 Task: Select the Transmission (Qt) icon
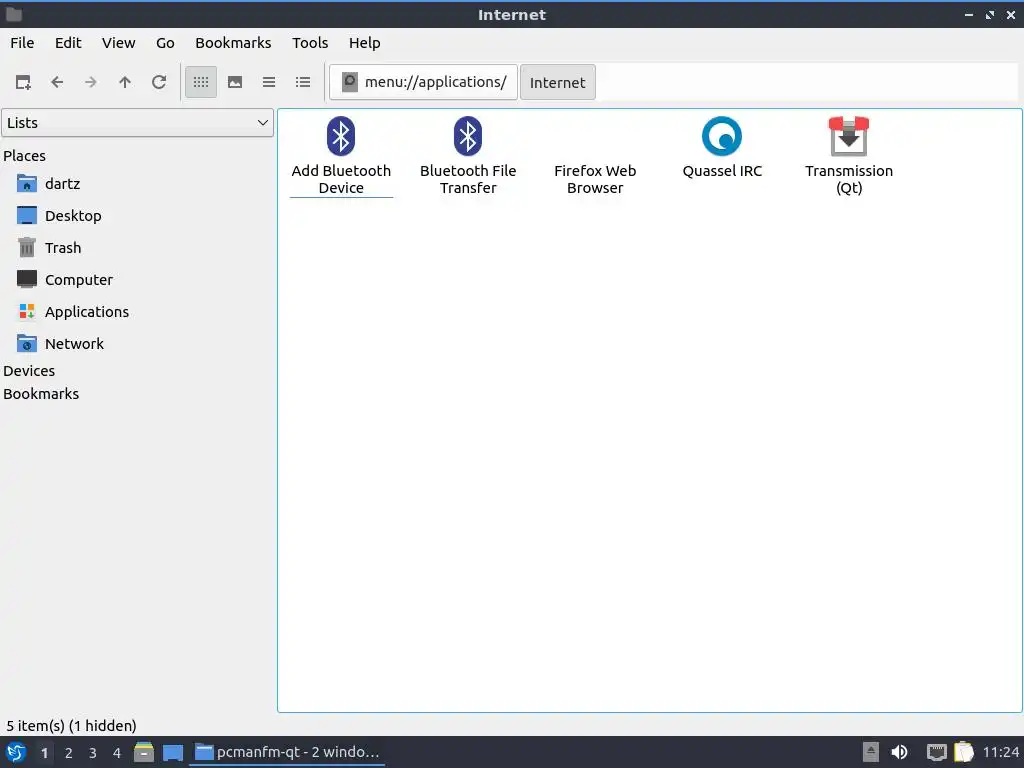tap(849, 136)
